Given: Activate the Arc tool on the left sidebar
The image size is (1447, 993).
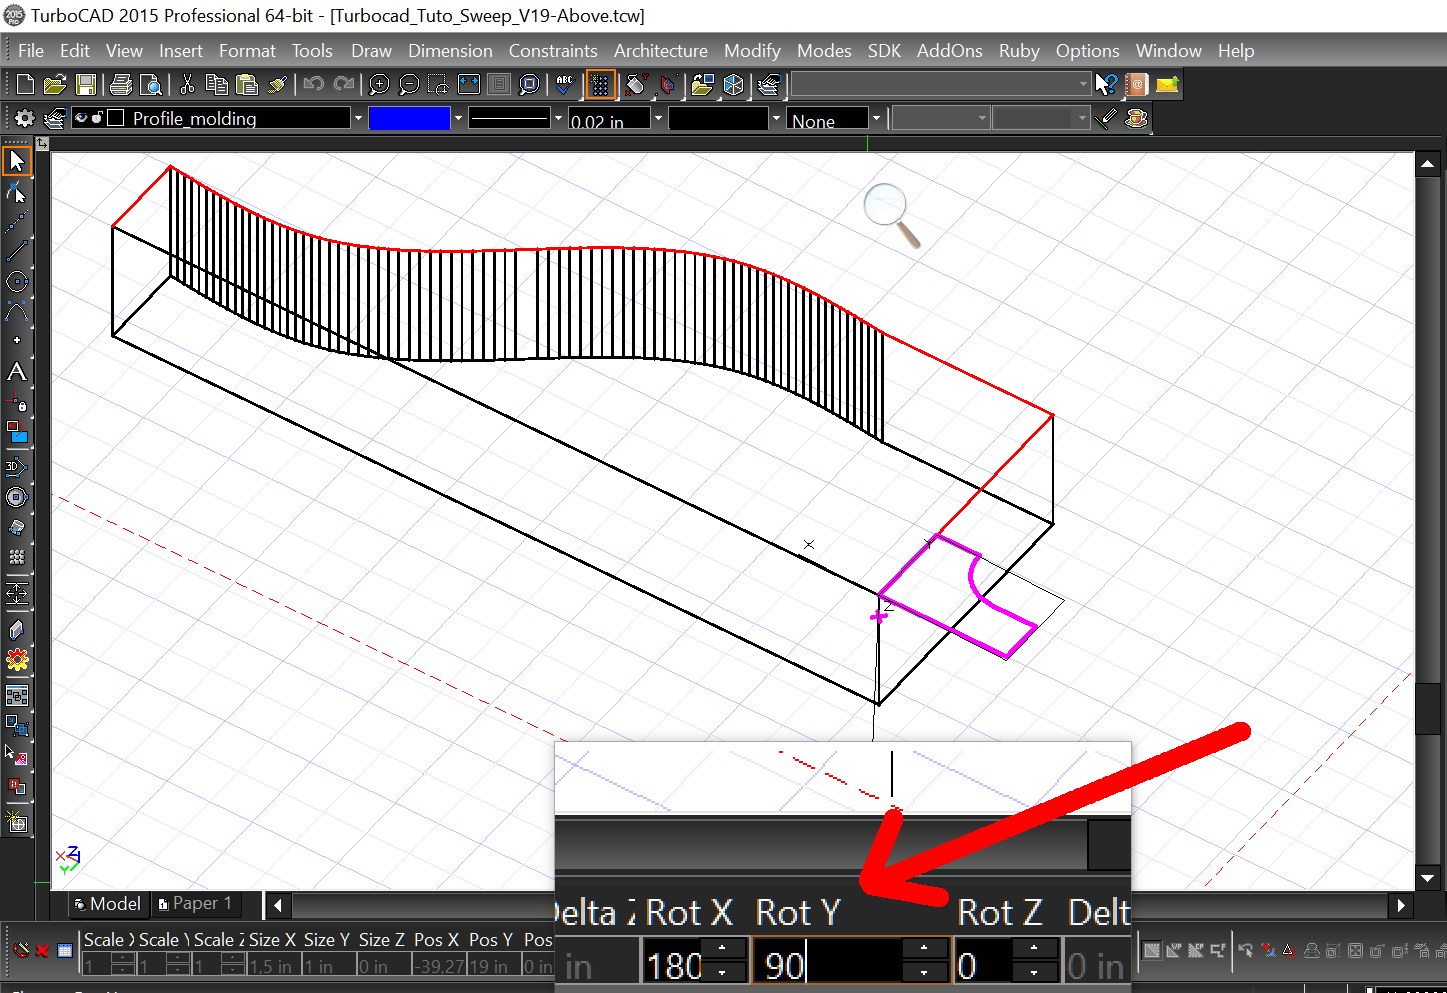Looking at the screenshot, I should click(x=17, y=311).
